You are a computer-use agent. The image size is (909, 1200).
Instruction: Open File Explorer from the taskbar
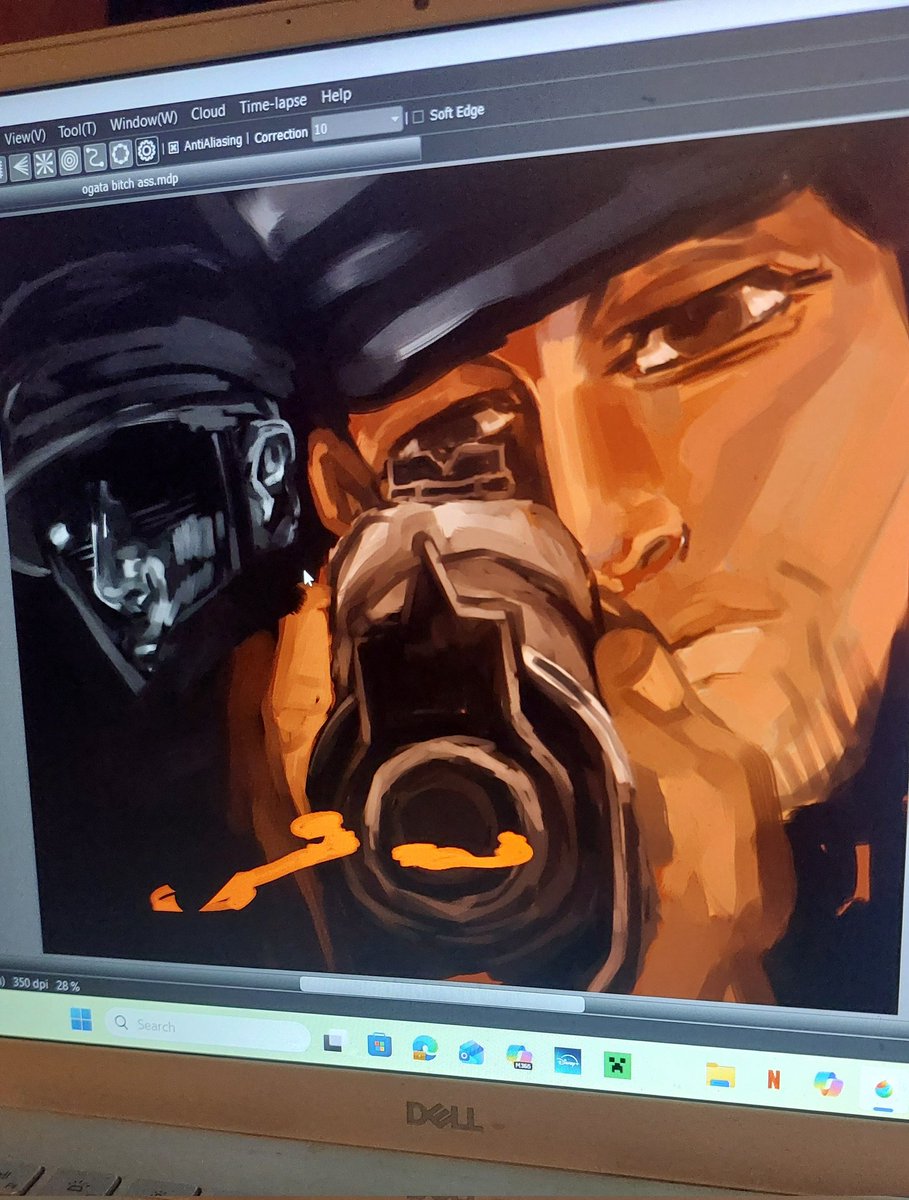click(x=720, y=1074)
